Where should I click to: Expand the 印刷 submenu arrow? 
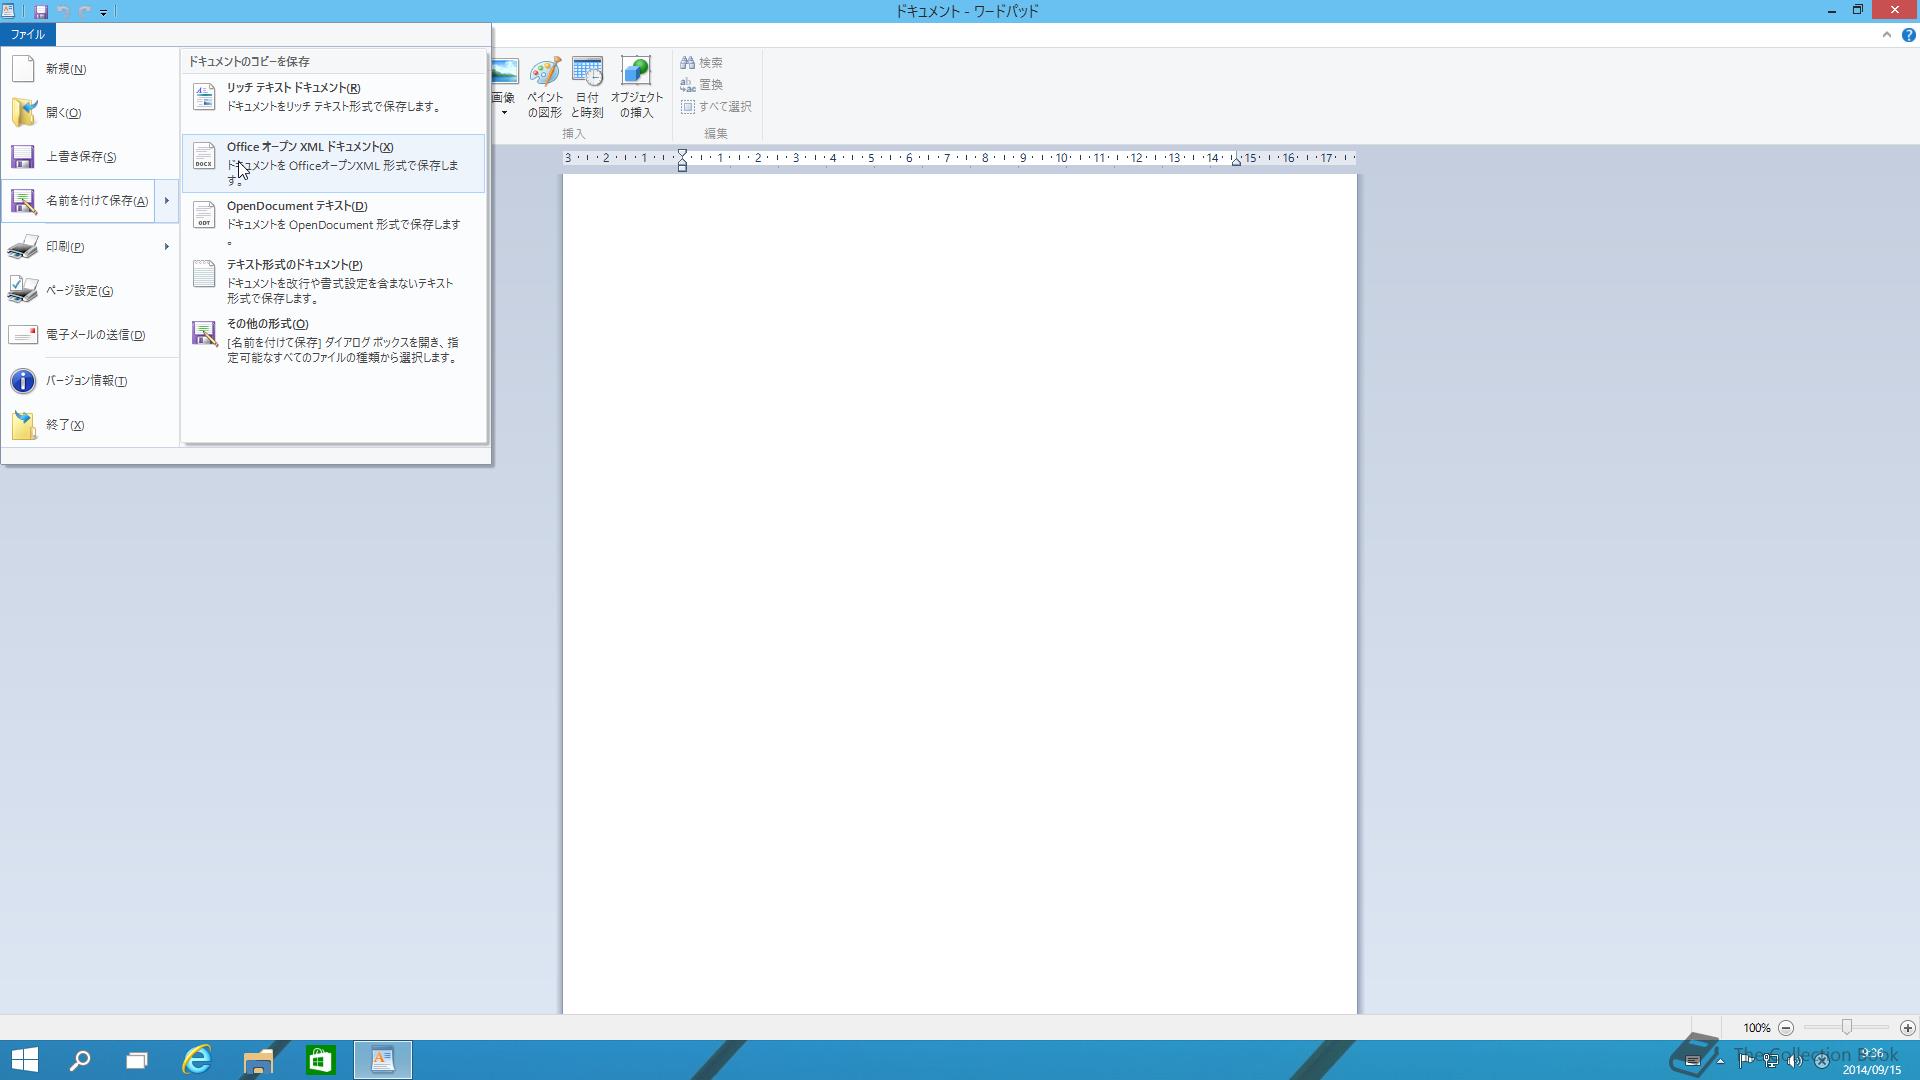[x=167, y=247]
